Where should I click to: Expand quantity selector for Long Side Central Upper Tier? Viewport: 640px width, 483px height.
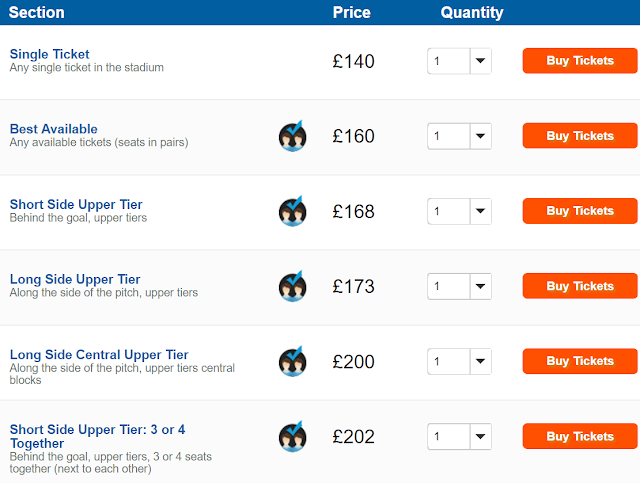click(x=459, y=361)
